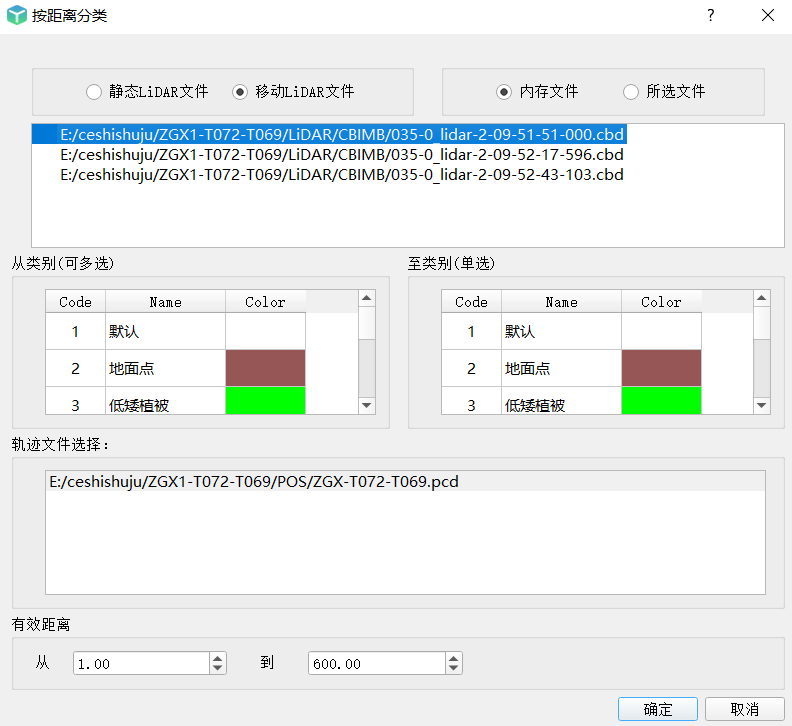Click green color swatch in 从类别 table
The height and width of the screenshot is (726, 792).
(265, 401)
